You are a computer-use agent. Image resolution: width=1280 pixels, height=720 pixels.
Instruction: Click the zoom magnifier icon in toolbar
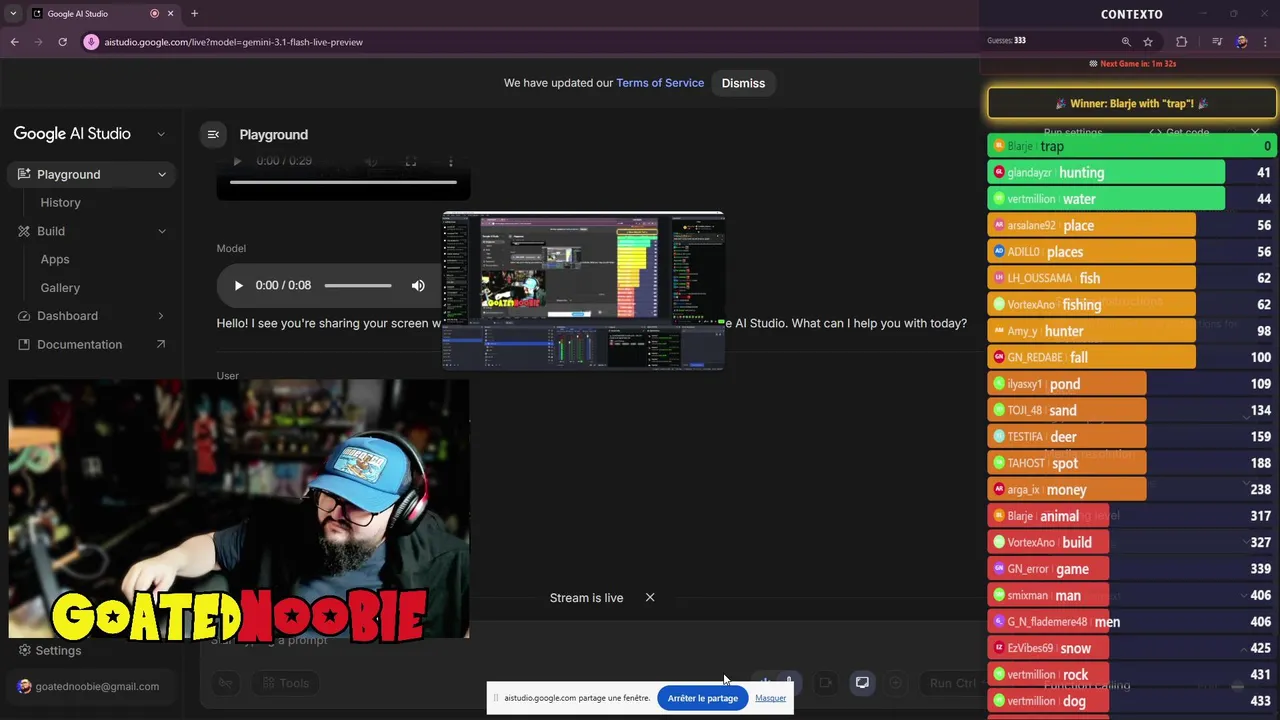click(1126, 42)
